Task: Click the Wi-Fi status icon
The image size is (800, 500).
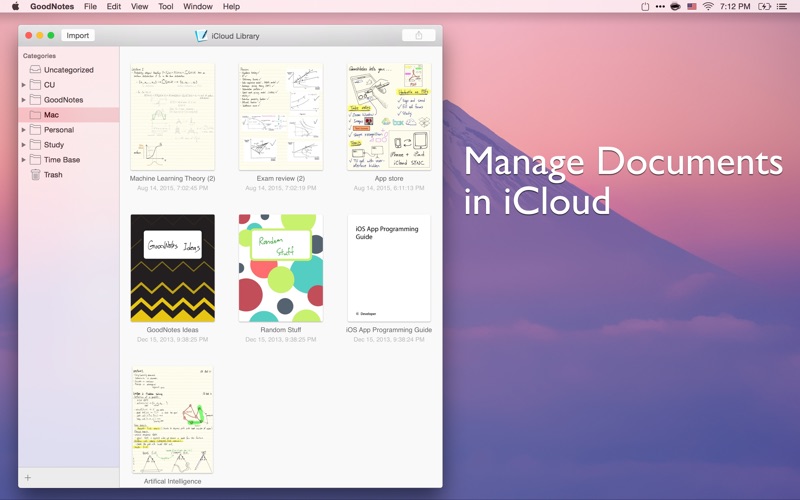Action: pos(707,6)
